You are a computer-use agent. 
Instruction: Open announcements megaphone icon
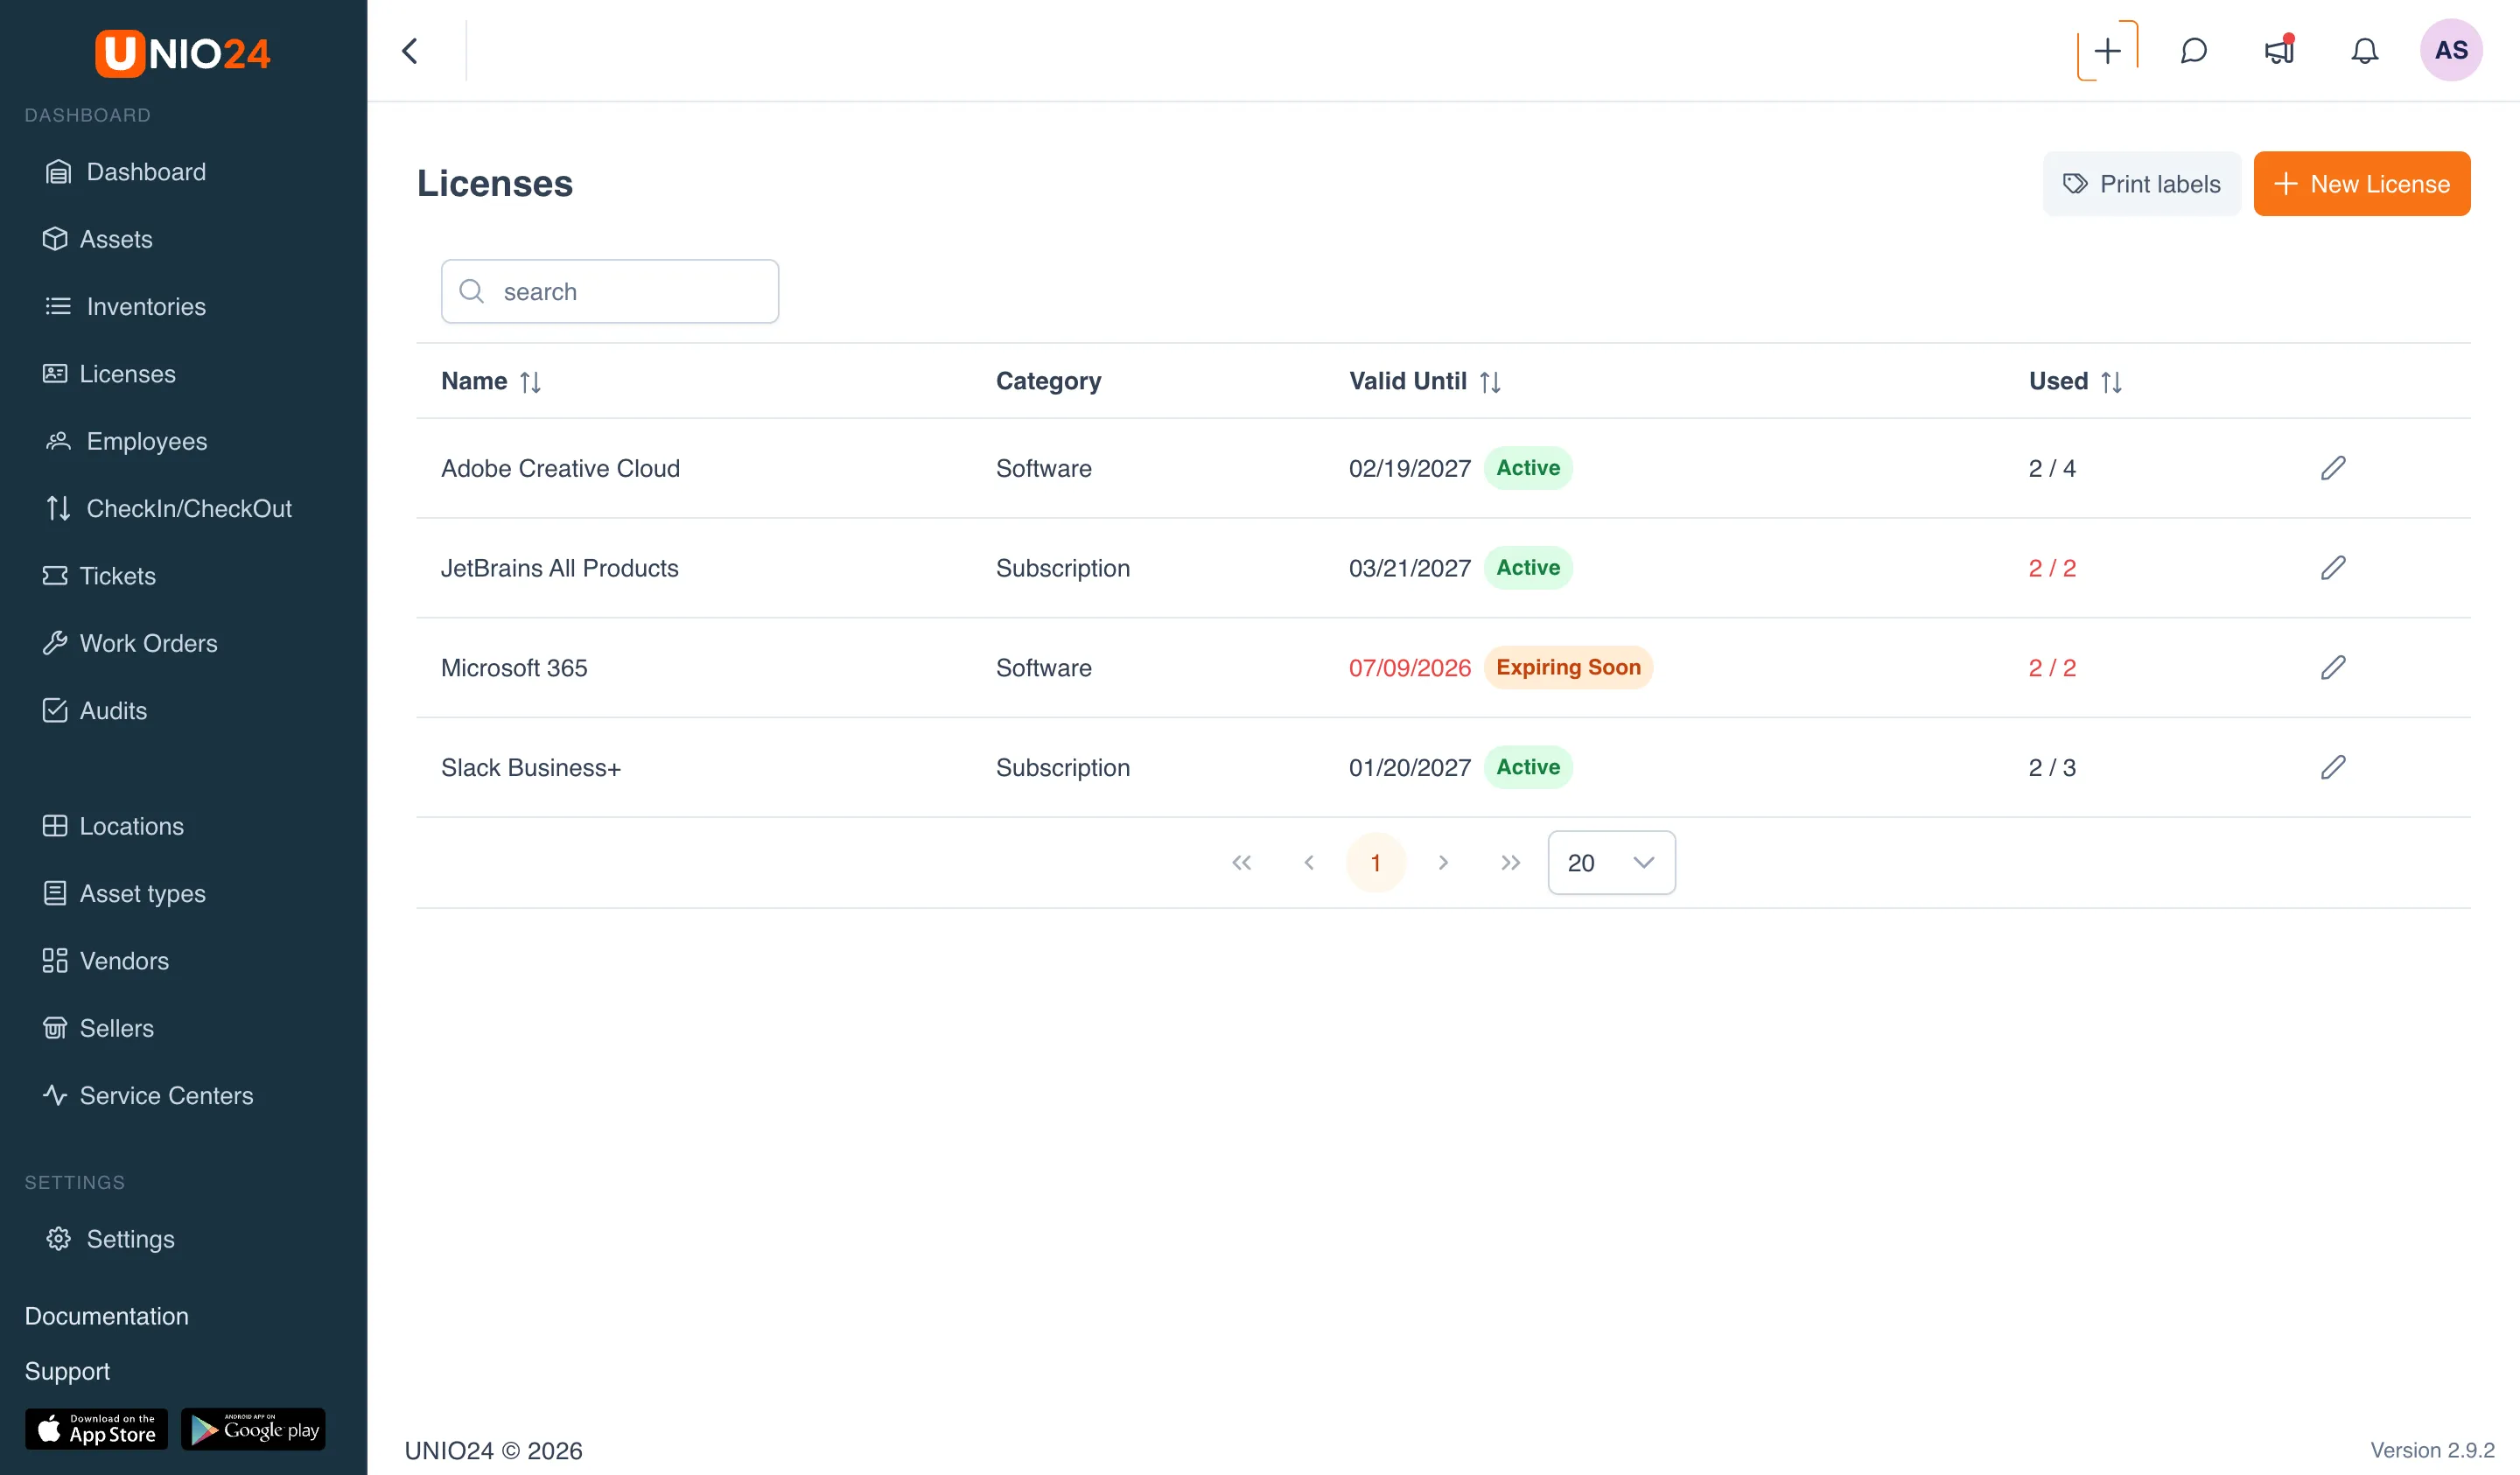(2279, 51)
